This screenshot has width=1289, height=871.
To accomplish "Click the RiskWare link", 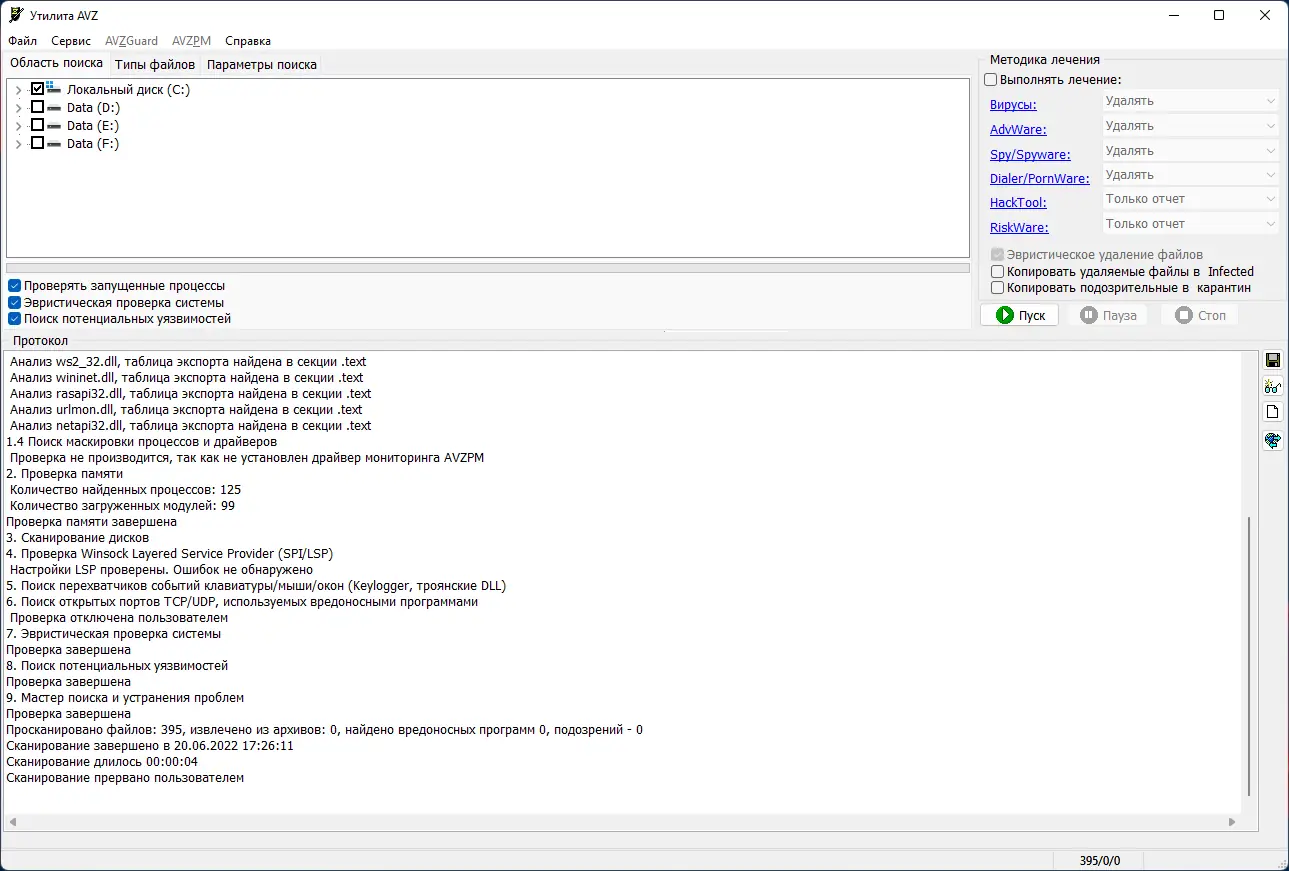I will tap(1019, 227).
